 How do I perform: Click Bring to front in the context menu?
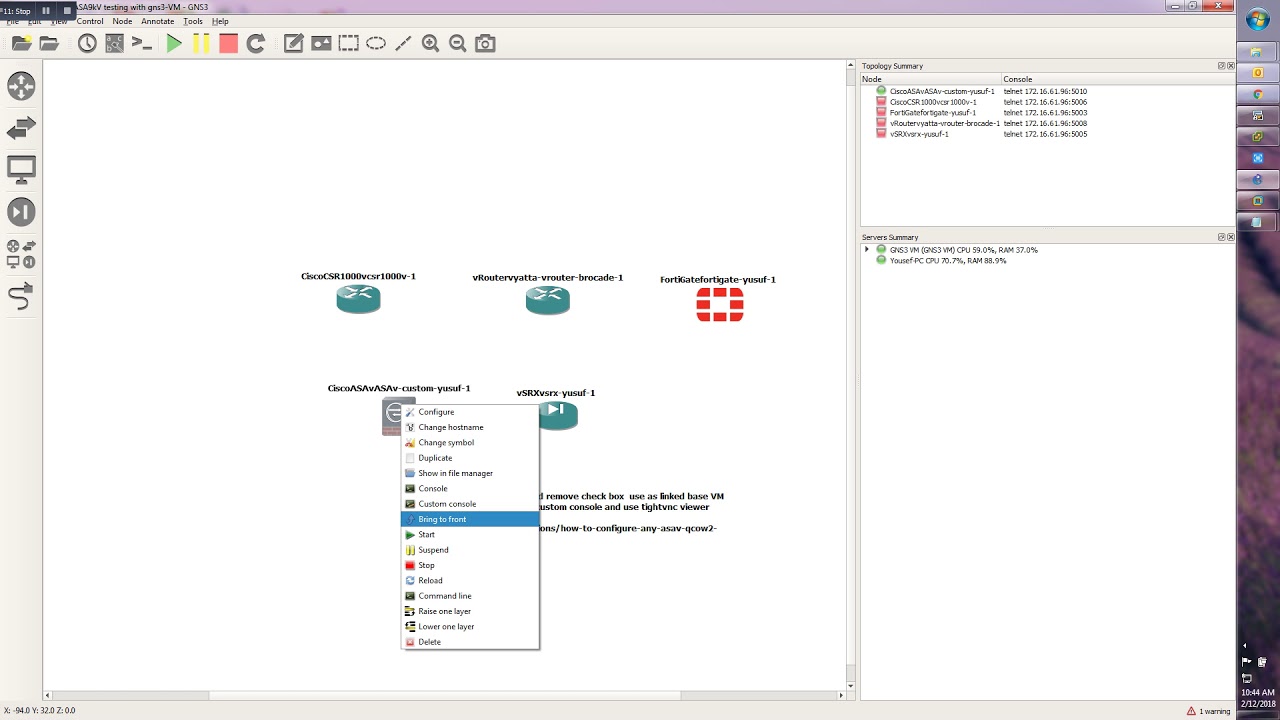(x=470, y=519)
